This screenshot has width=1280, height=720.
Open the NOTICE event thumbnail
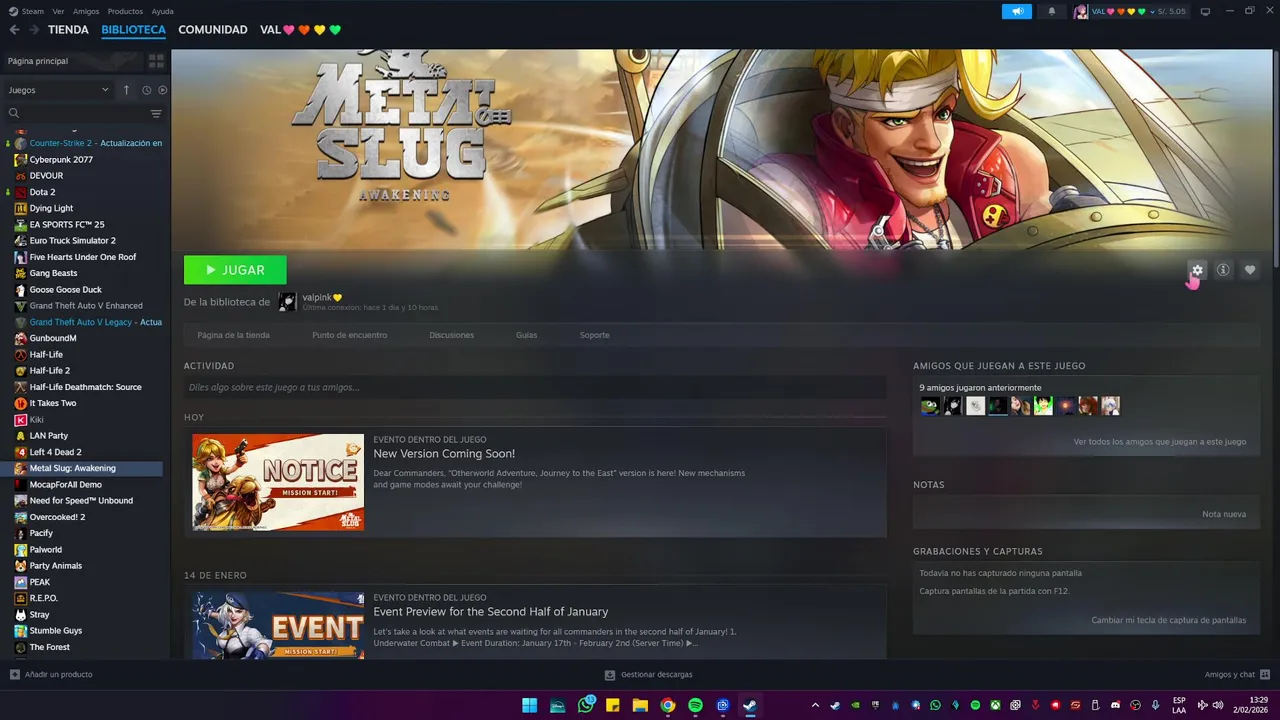click(278, 482)
